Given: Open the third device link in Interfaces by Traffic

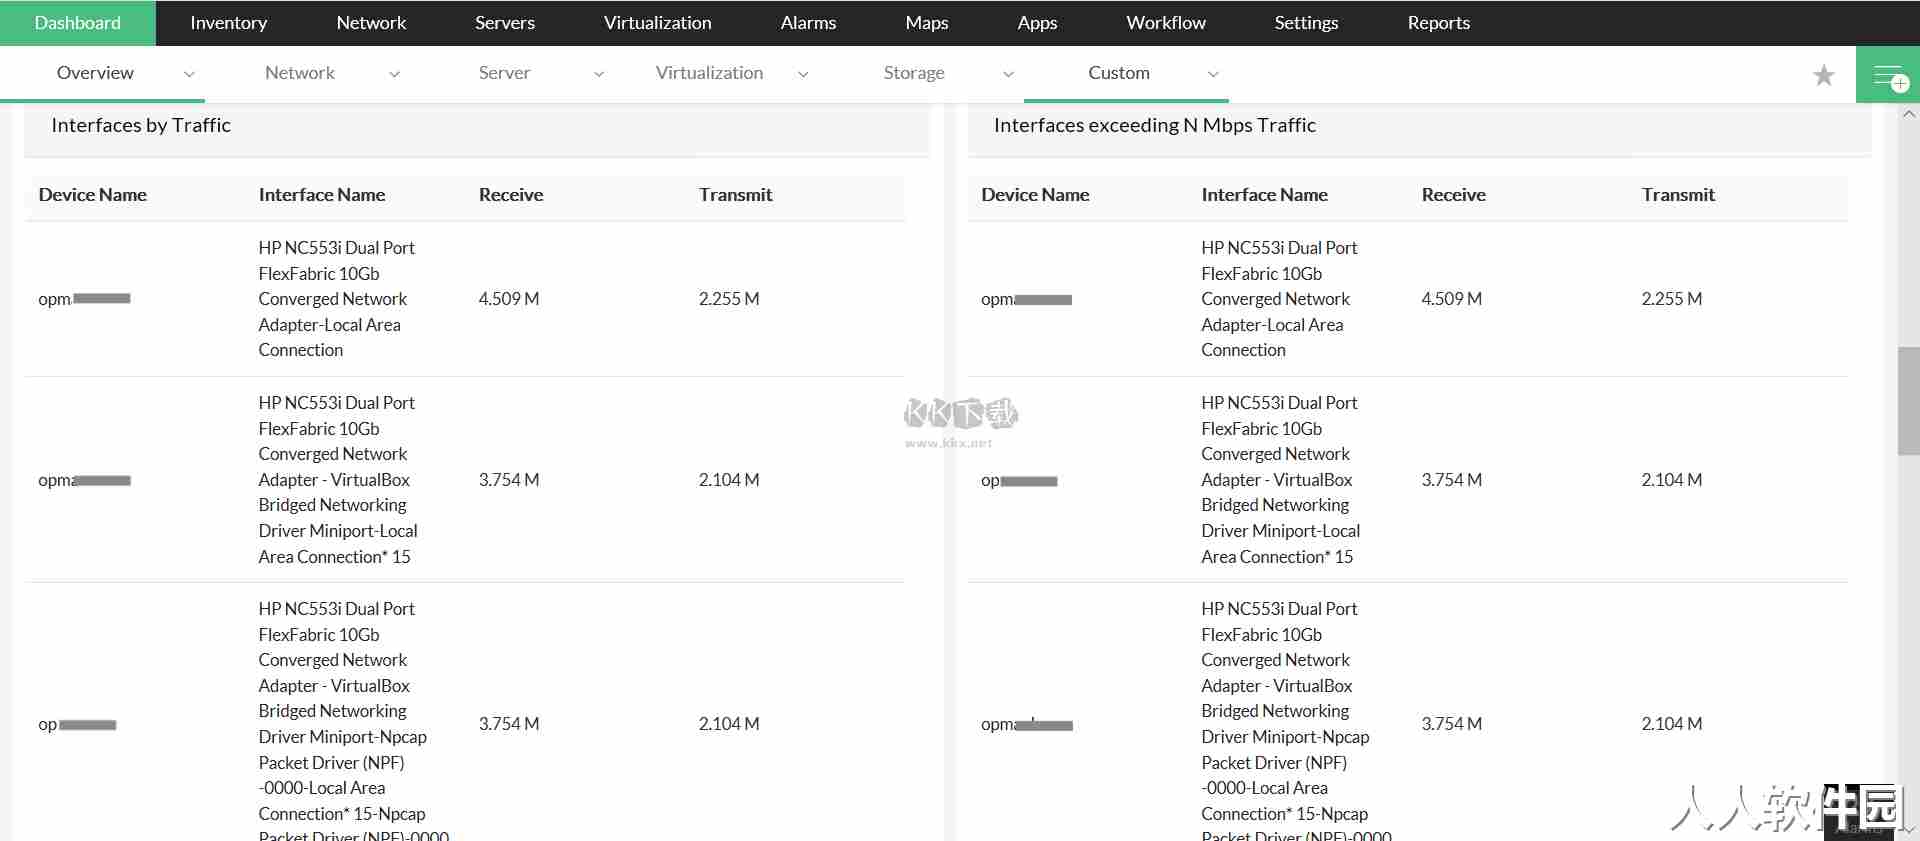Looking at the screenshot, I should [77, 725].
